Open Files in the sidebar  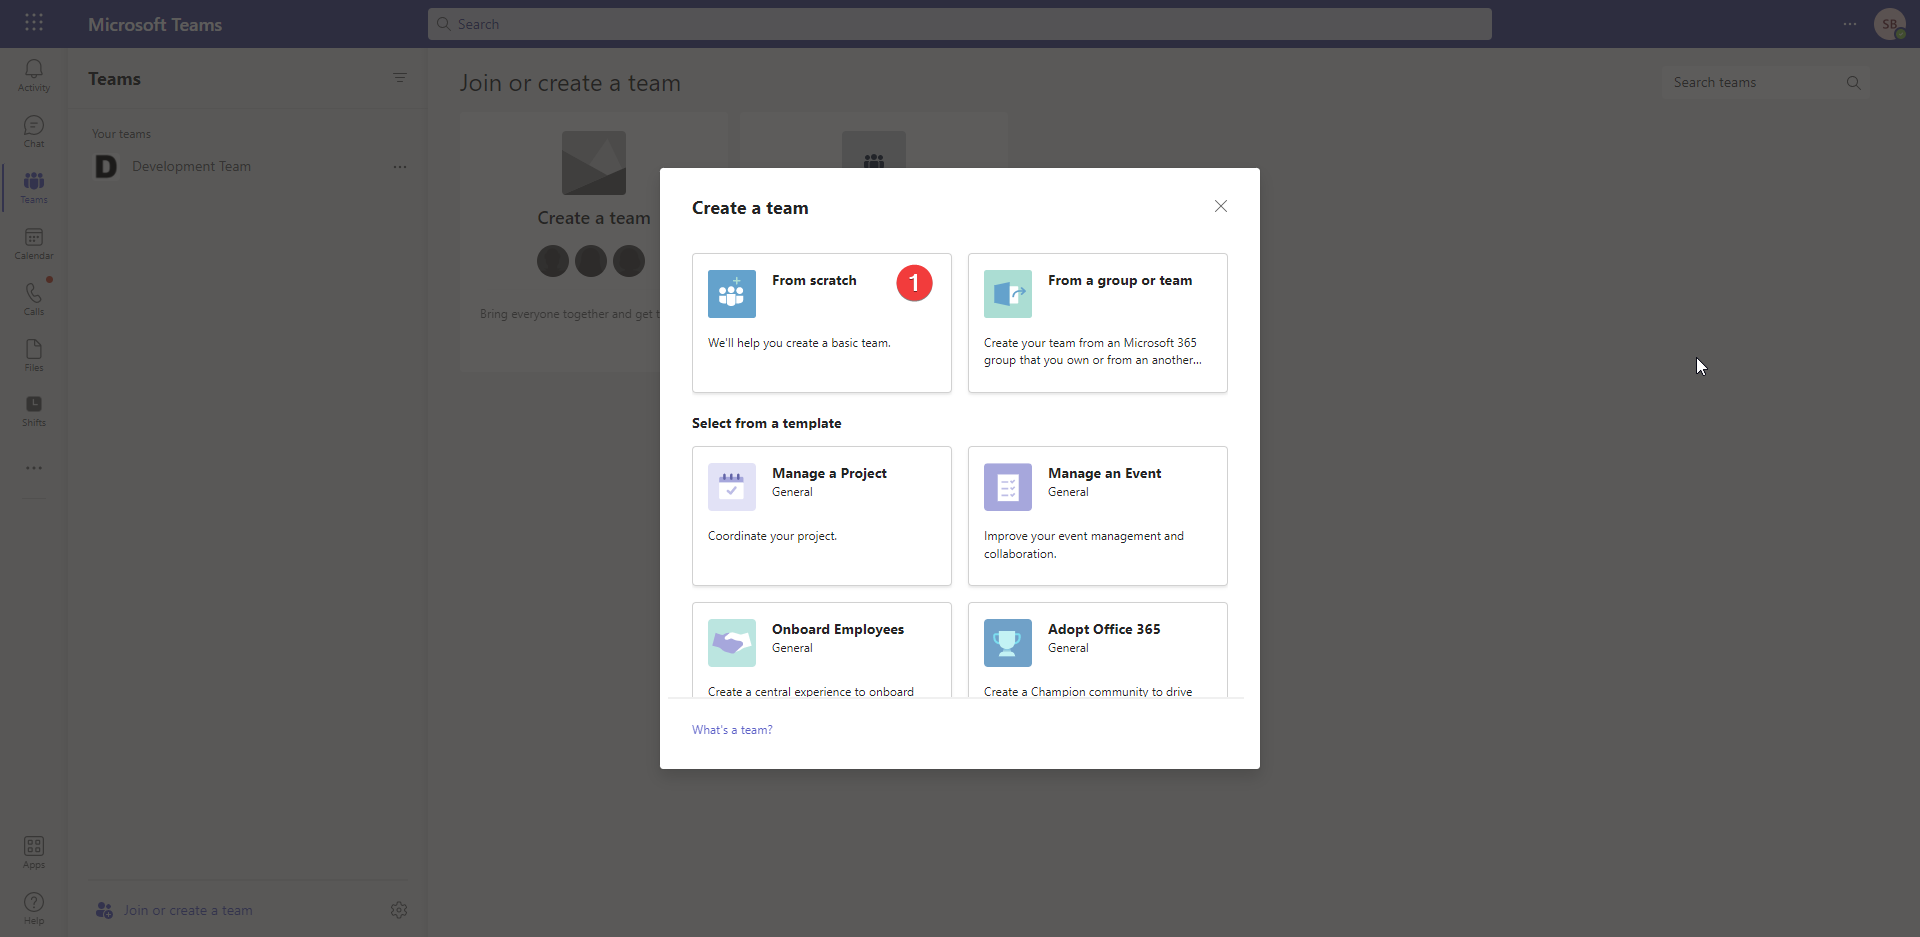[34, 355]
